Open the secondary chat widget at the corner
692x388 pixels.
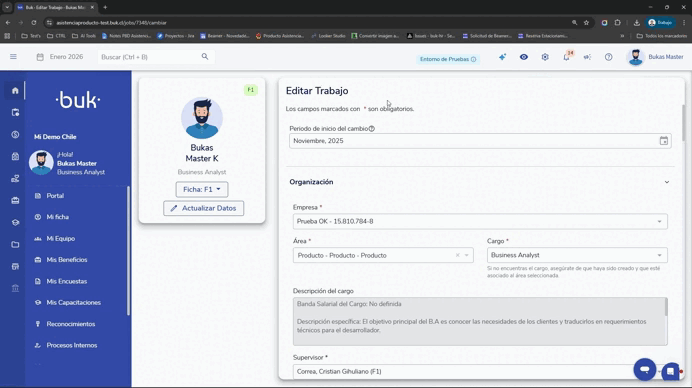point(671,371)
